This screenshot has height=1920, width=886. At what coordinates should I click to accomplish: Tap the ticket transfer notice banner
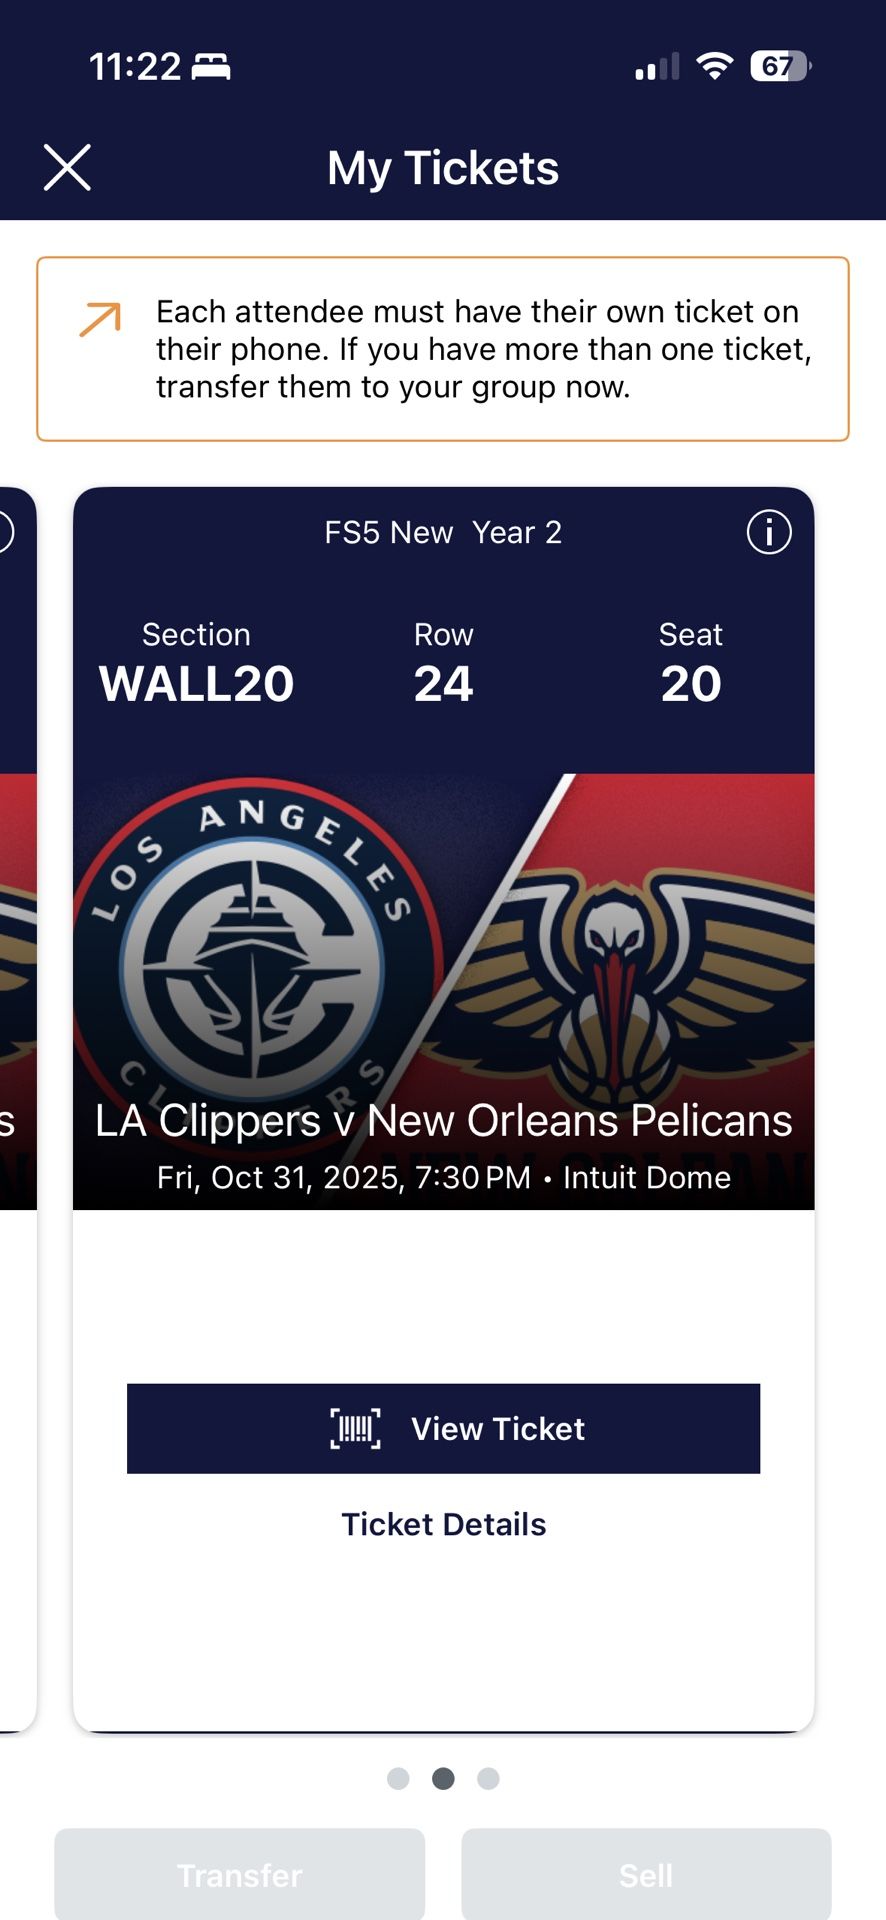coord(443,349)
